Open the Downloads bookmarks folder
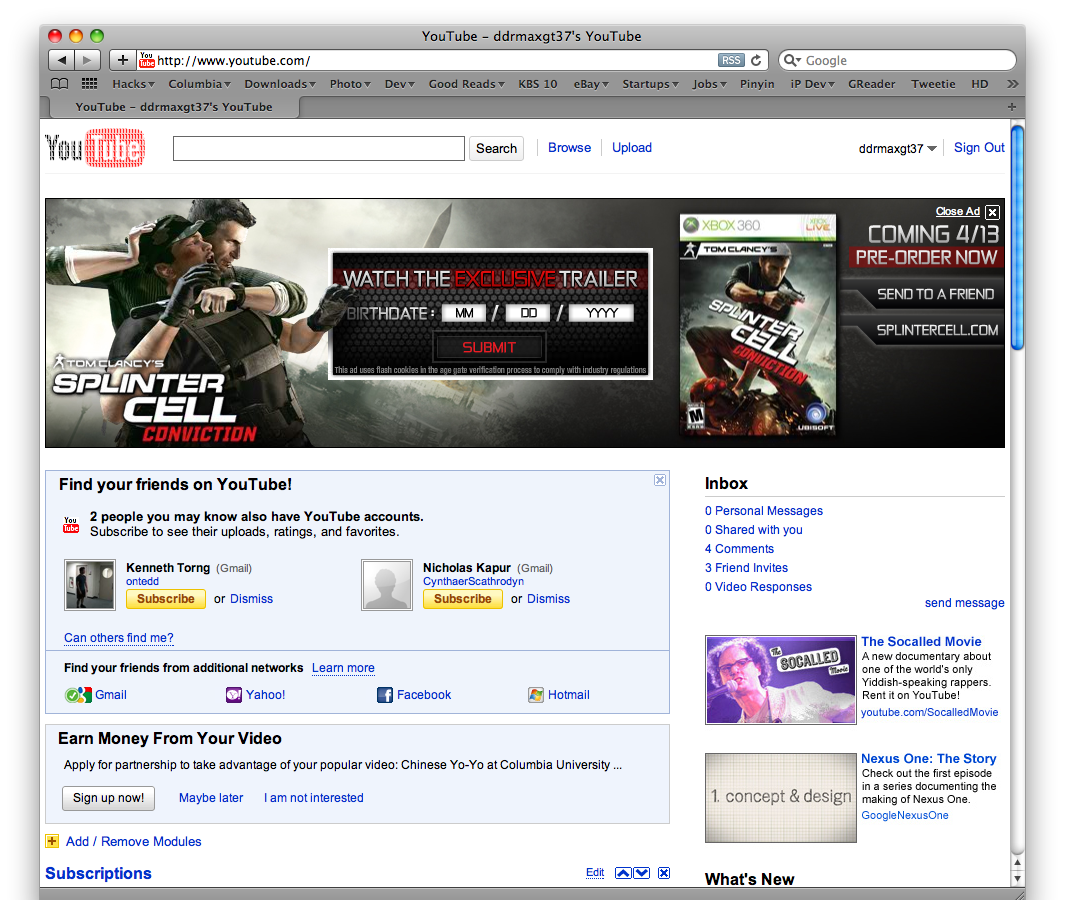The width and height of the screenshot is (1065, 900). coord(281,84)
